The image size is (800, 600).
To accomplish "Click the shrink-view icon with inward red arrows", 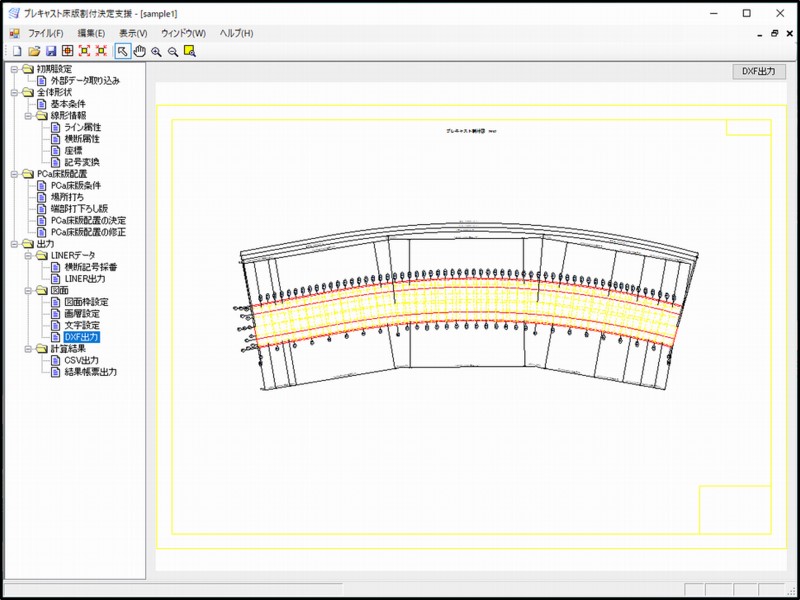I will (x=102, y=50).
